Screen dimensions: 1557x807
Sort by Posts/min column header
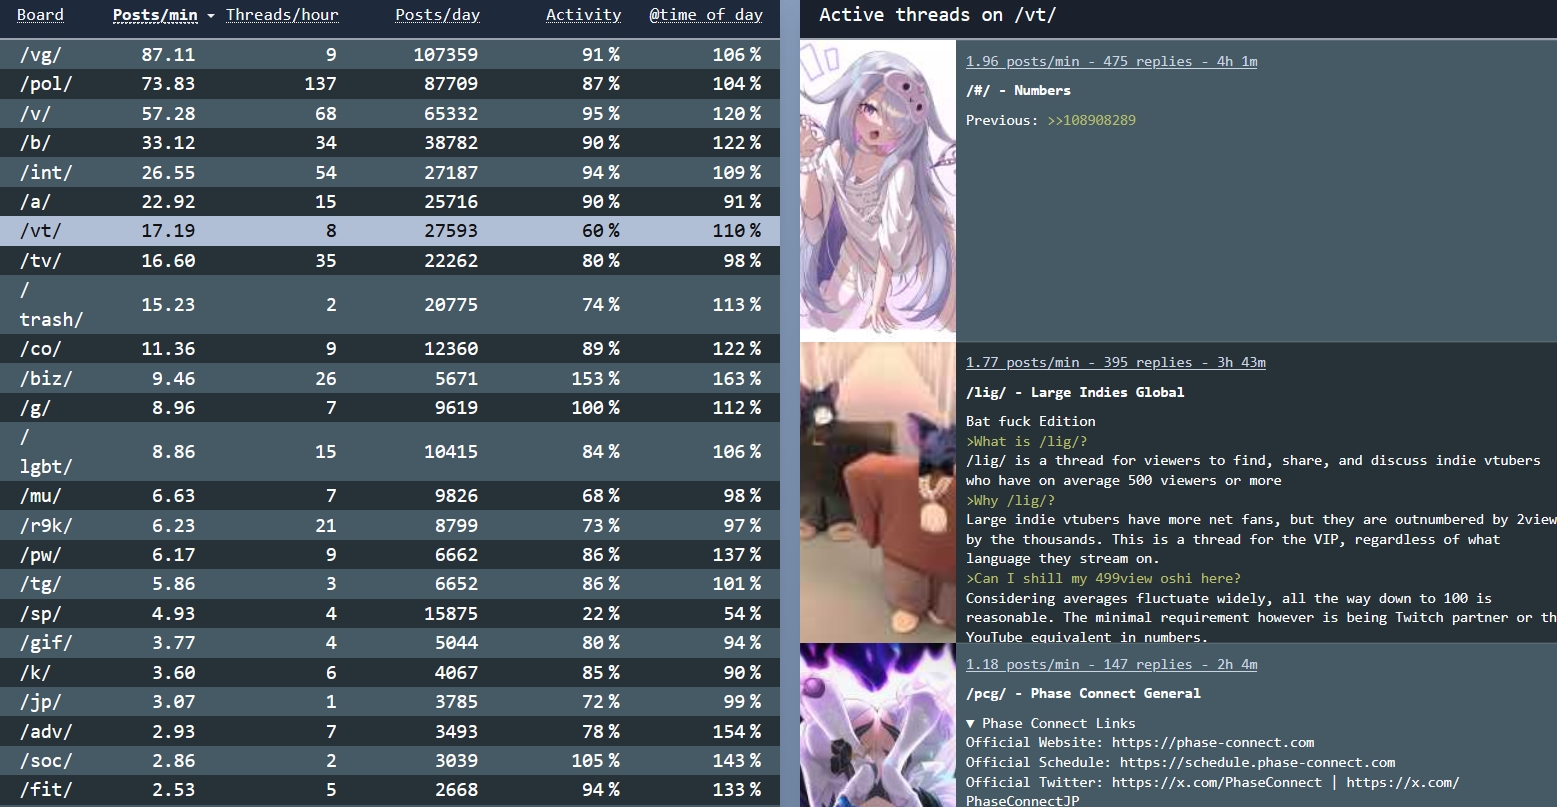pyautogui.click(x=155, y=15)
